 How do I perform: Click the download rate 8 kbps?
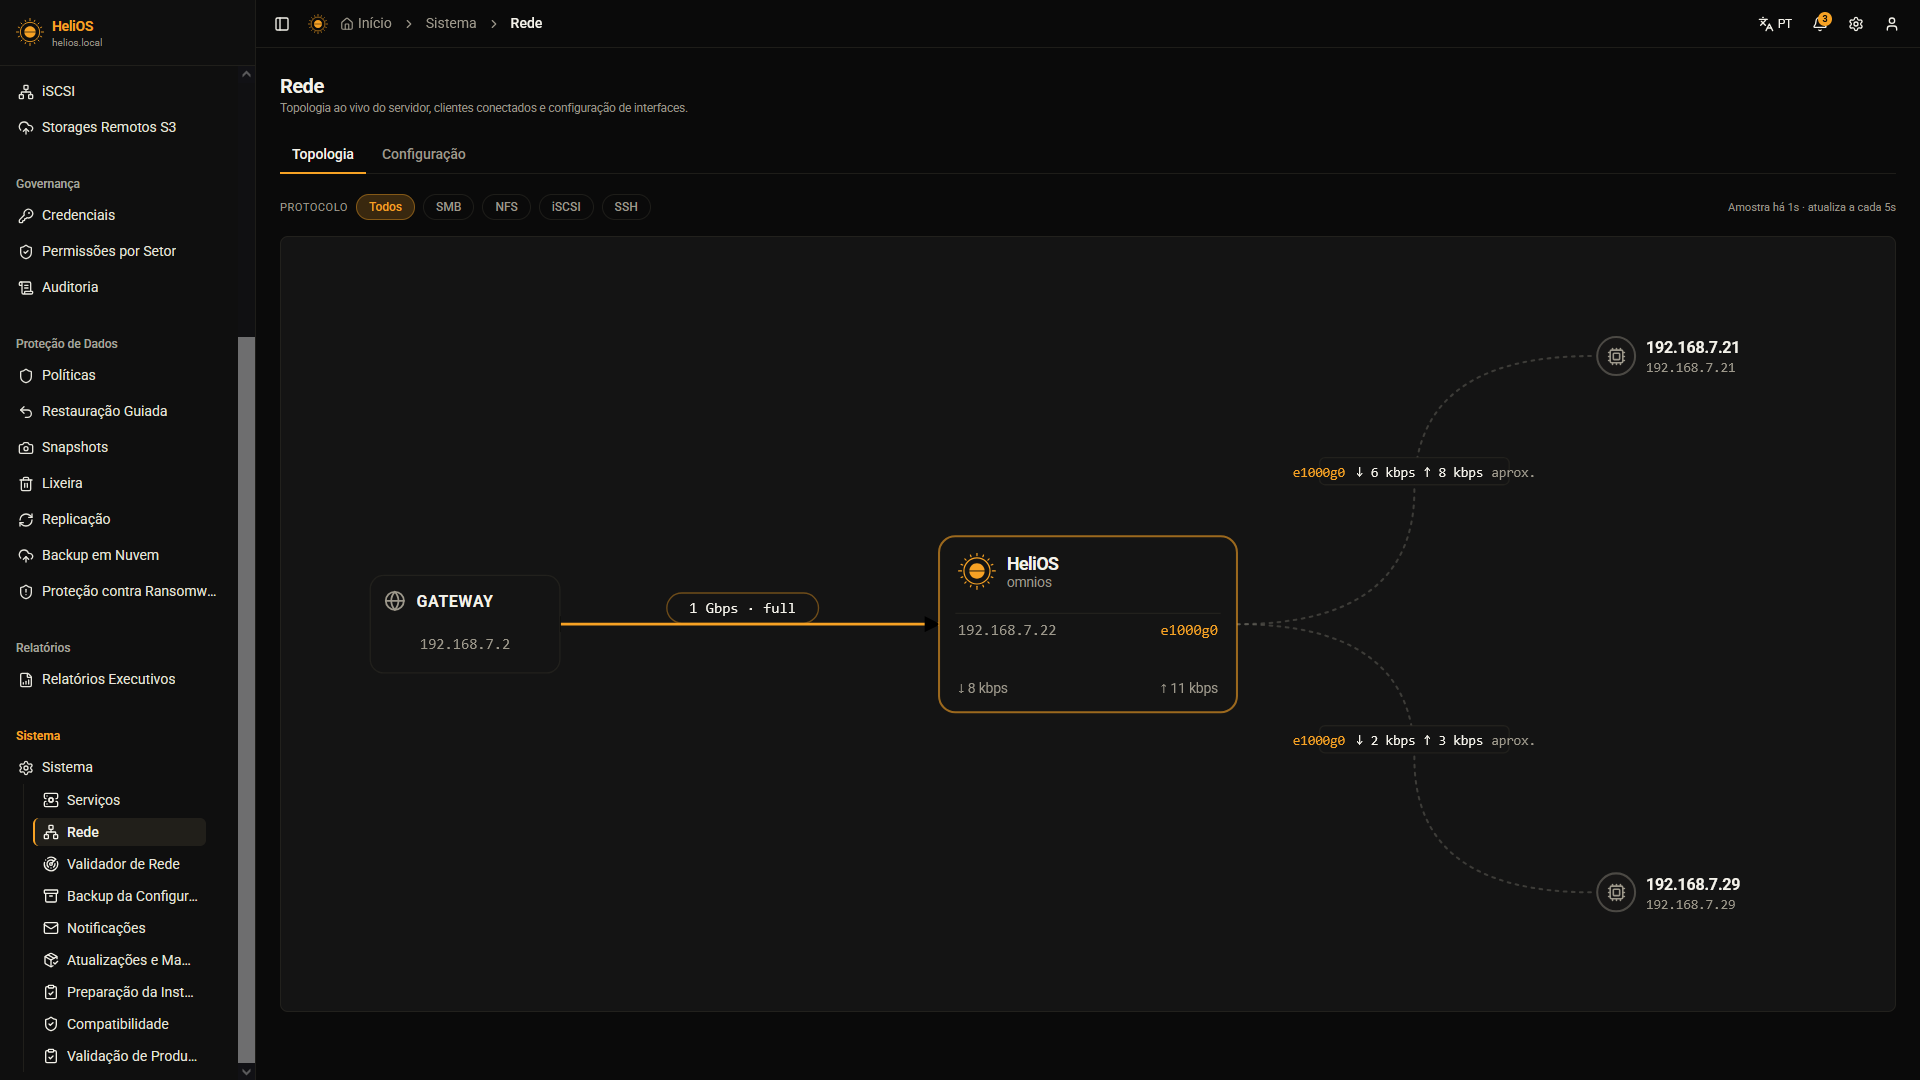point(982,689)
